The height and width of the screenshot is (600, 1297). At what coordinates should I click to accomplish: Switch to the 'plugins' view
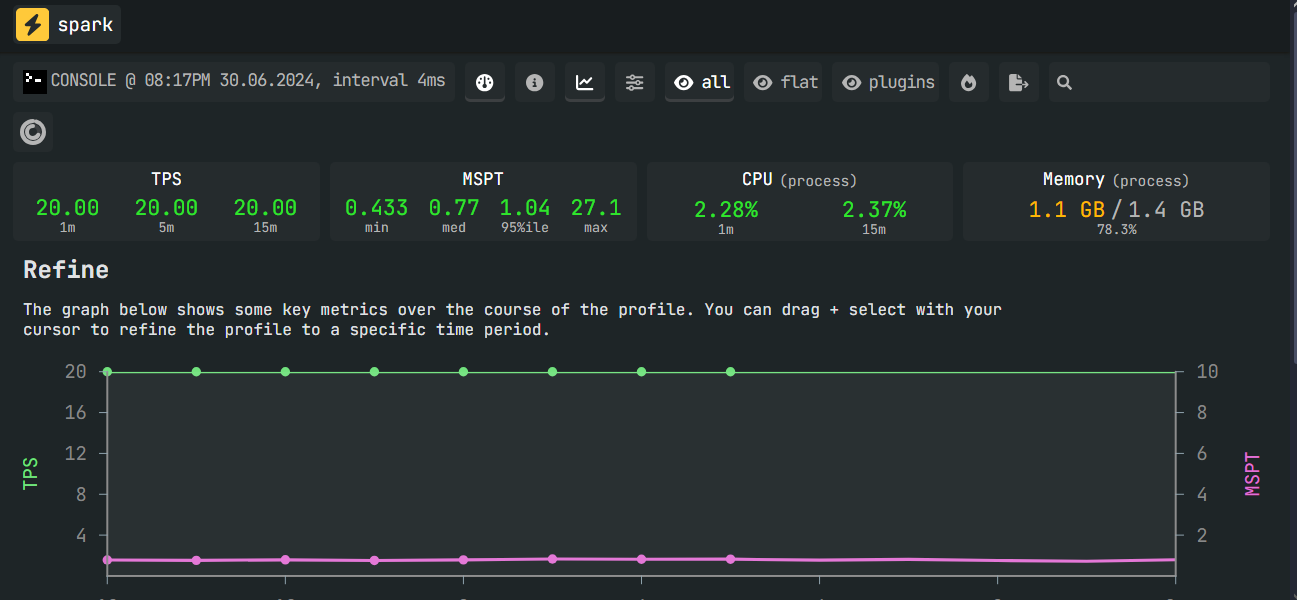coord(889,82)
